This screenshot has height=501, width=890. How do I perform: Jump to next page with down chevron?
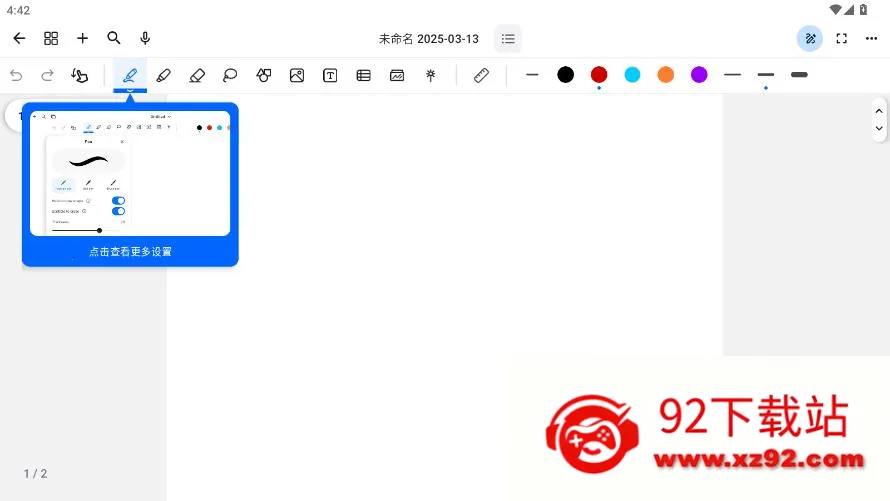click(879, 128)
